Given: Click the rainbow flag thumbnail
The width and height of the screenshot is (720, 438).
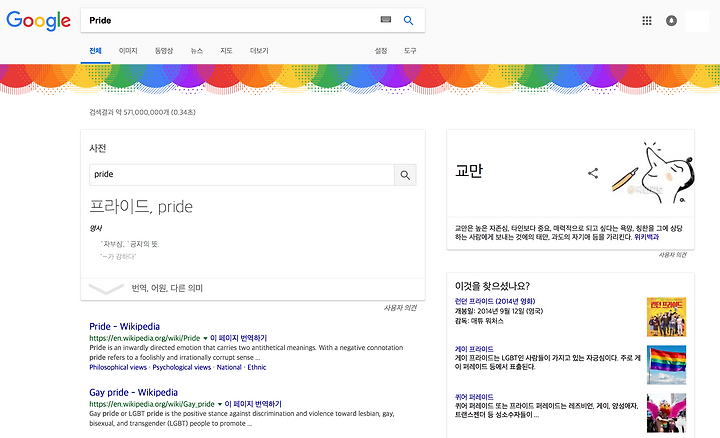Looking at the screenshot, I should click(666, 365).
